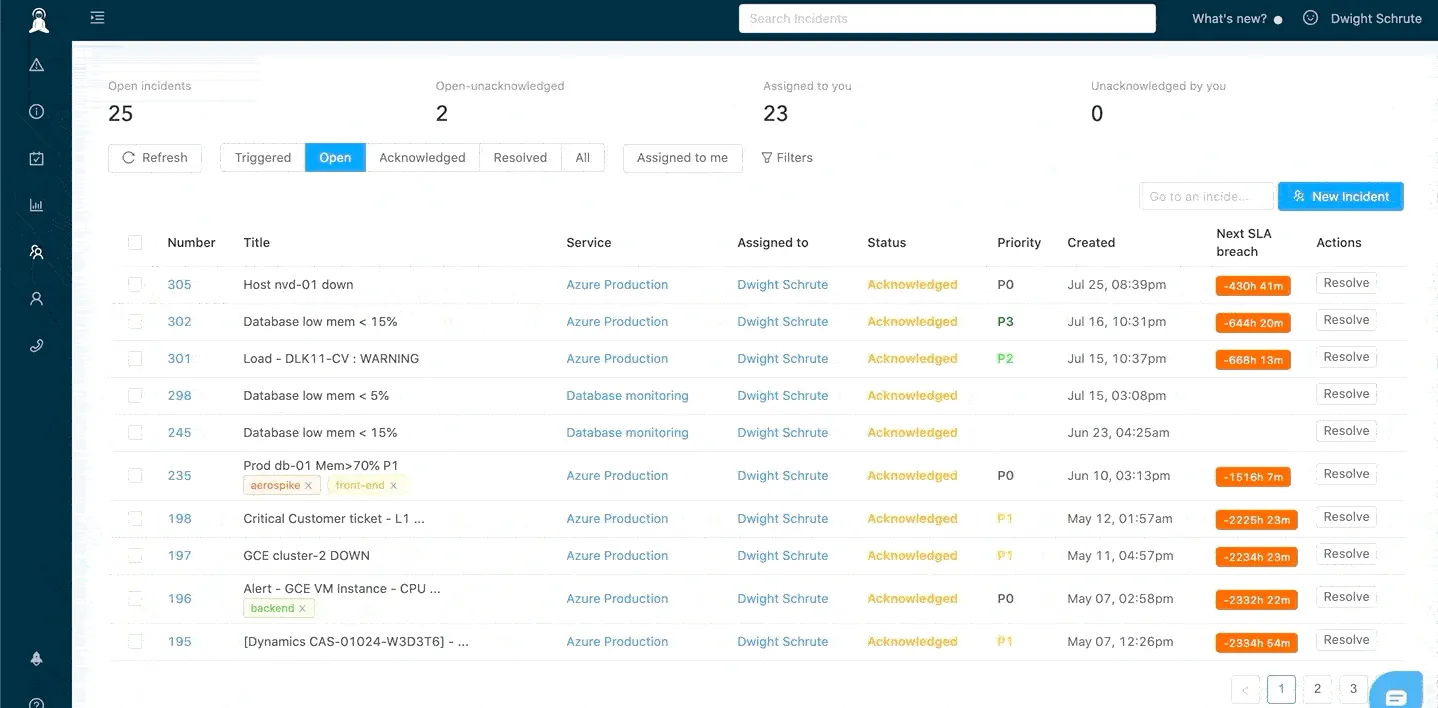Check the select-all header checkbox
Viewport: 1438px width, 708px height.
[x=135, y=242]
